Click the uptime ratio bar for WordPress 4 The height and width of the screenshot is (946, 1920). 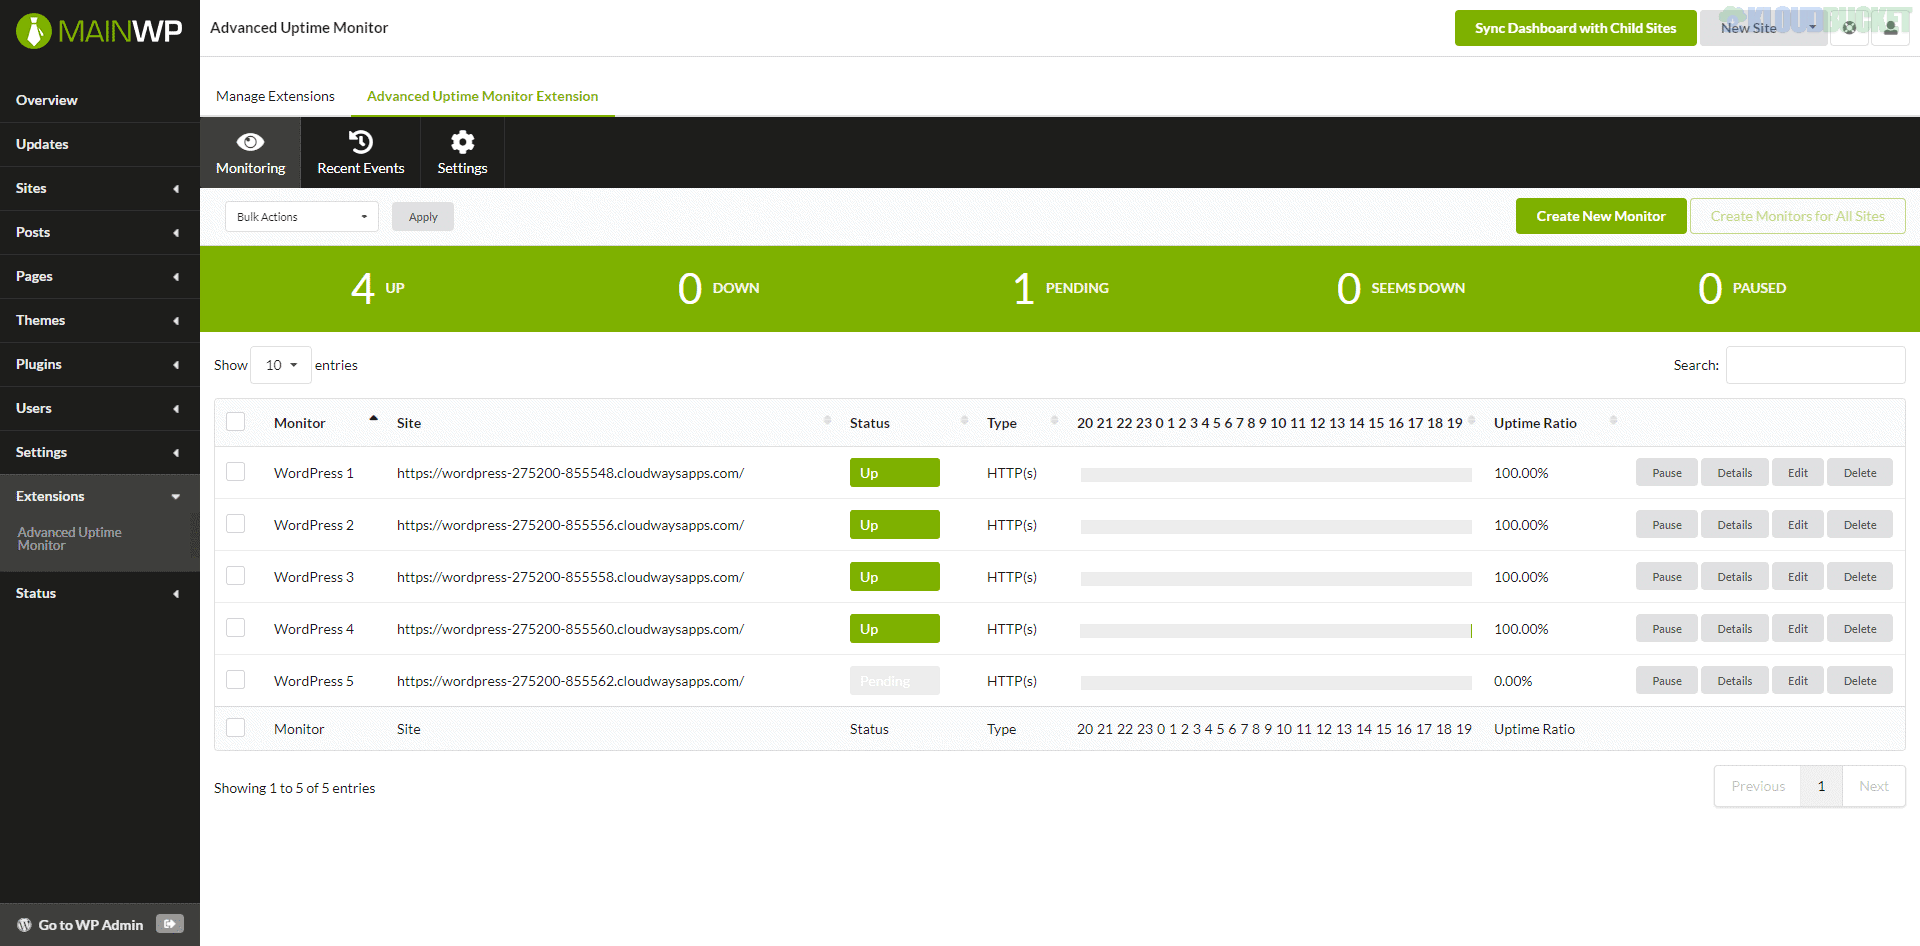click(x=1274, y=628)
